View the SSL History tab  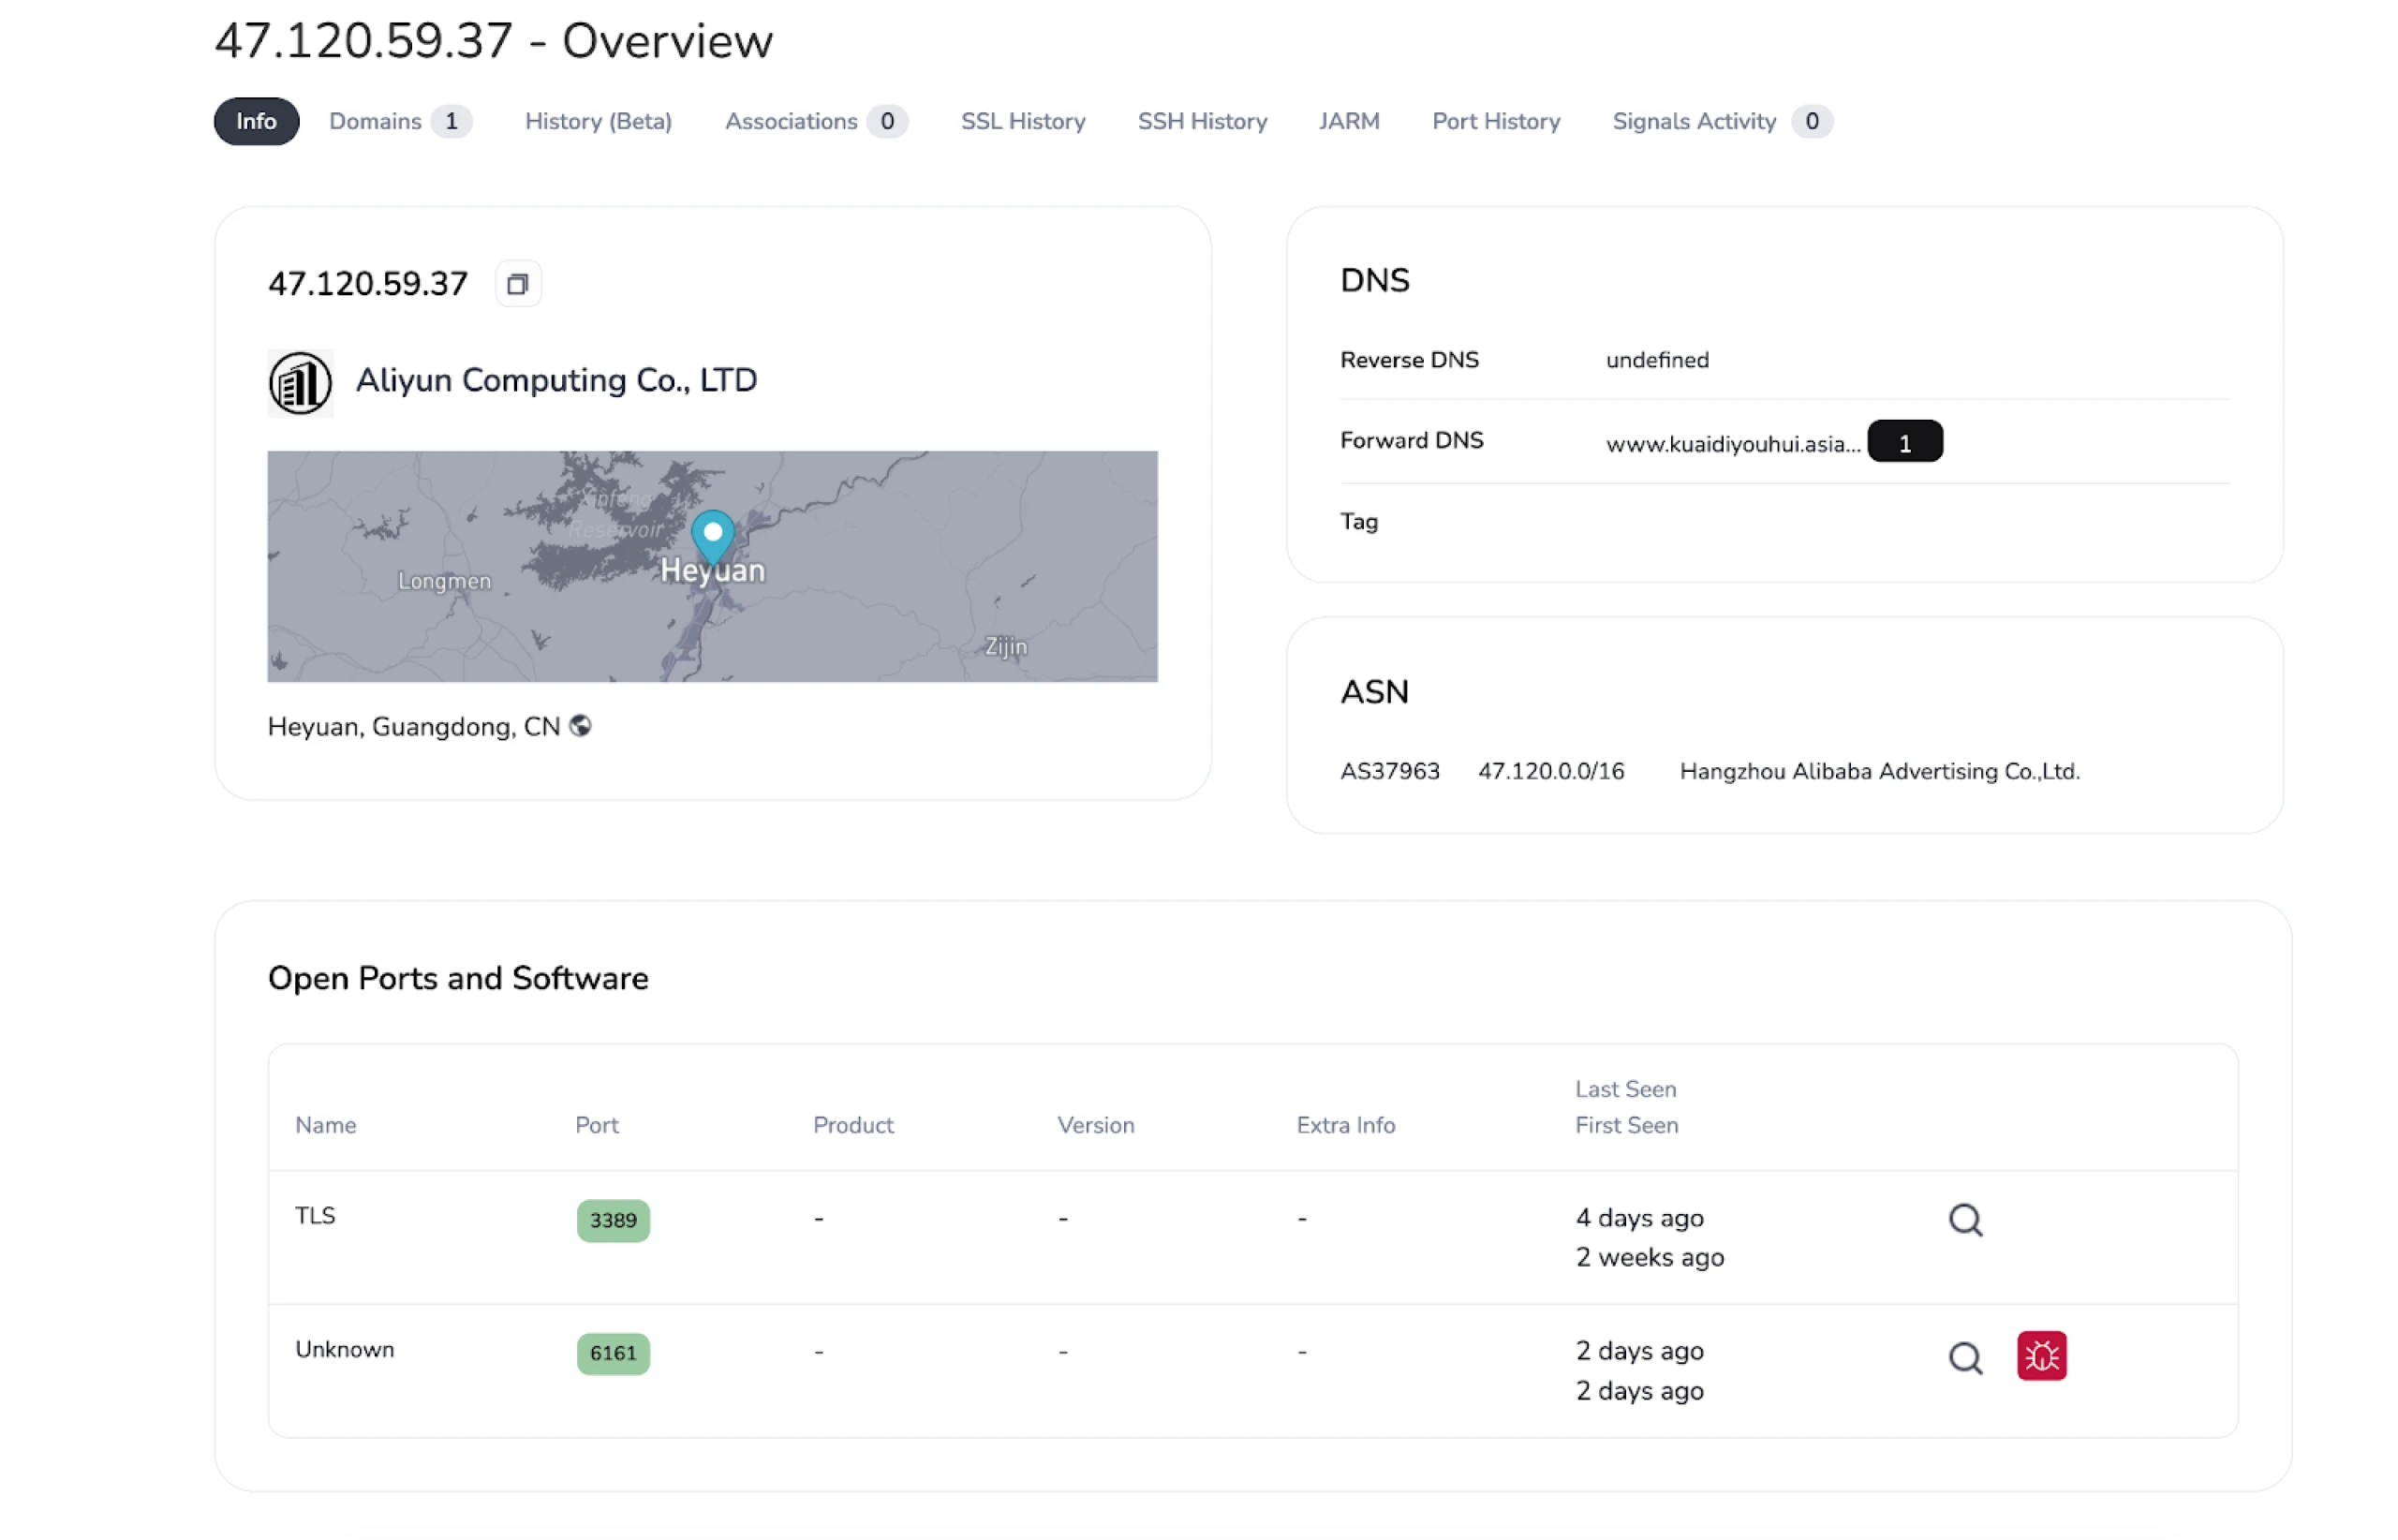(x=1023, y=121)
